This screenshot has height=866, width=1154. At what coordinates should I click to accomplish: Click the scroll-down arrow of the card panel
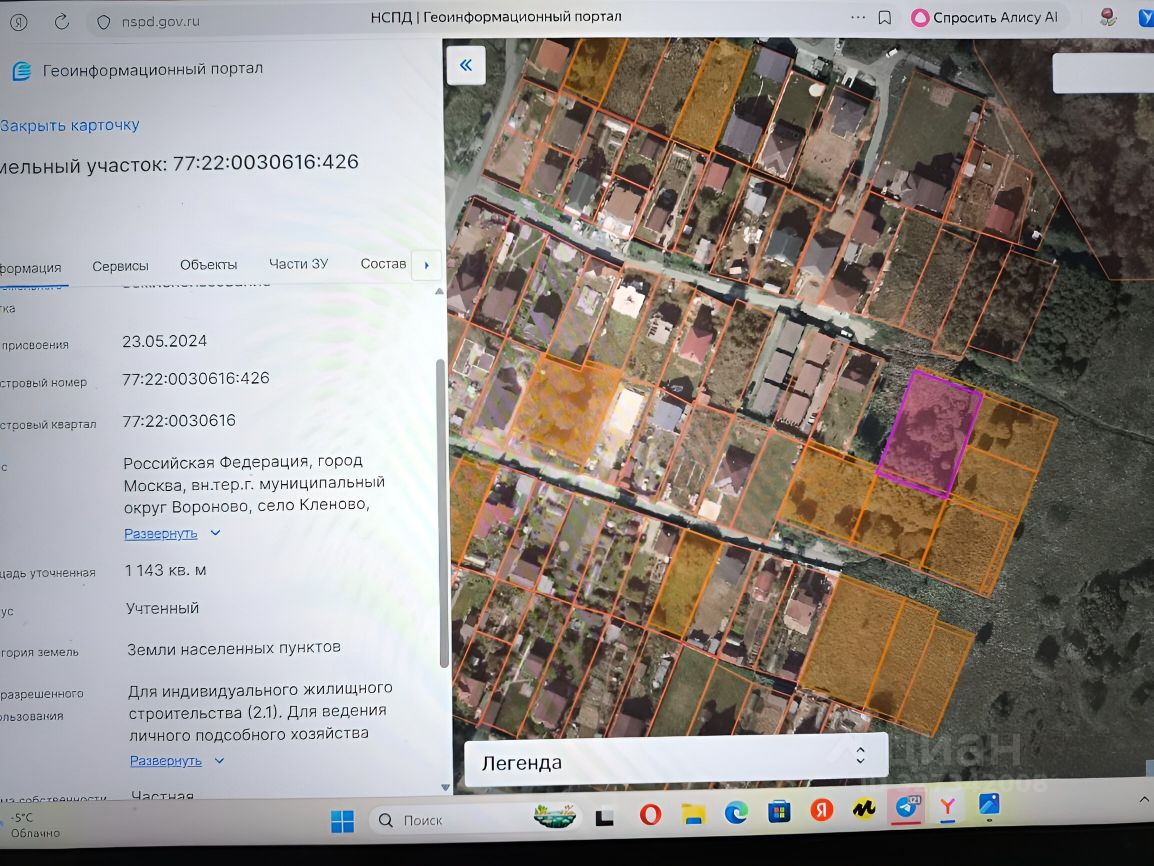(445, 787)
